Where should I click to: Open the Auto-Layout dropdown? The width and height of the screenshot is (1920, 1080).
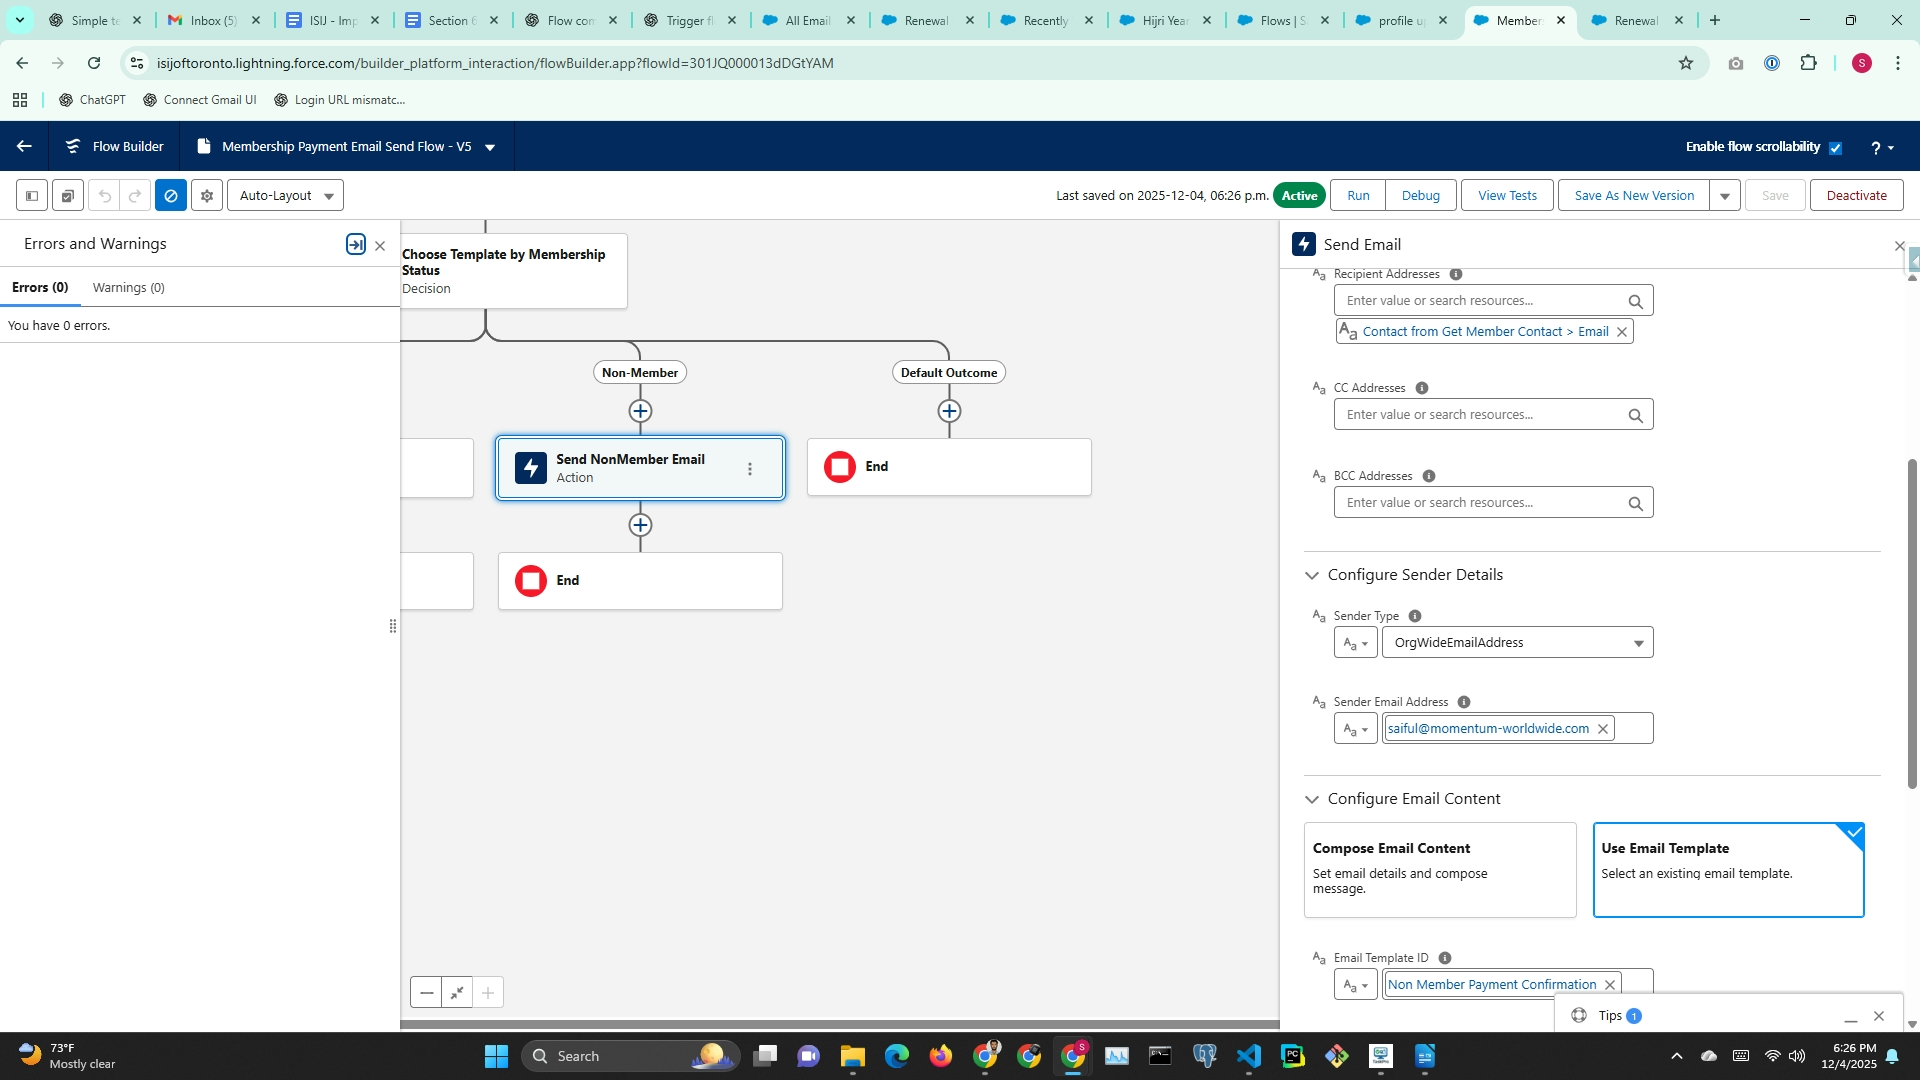285,196
